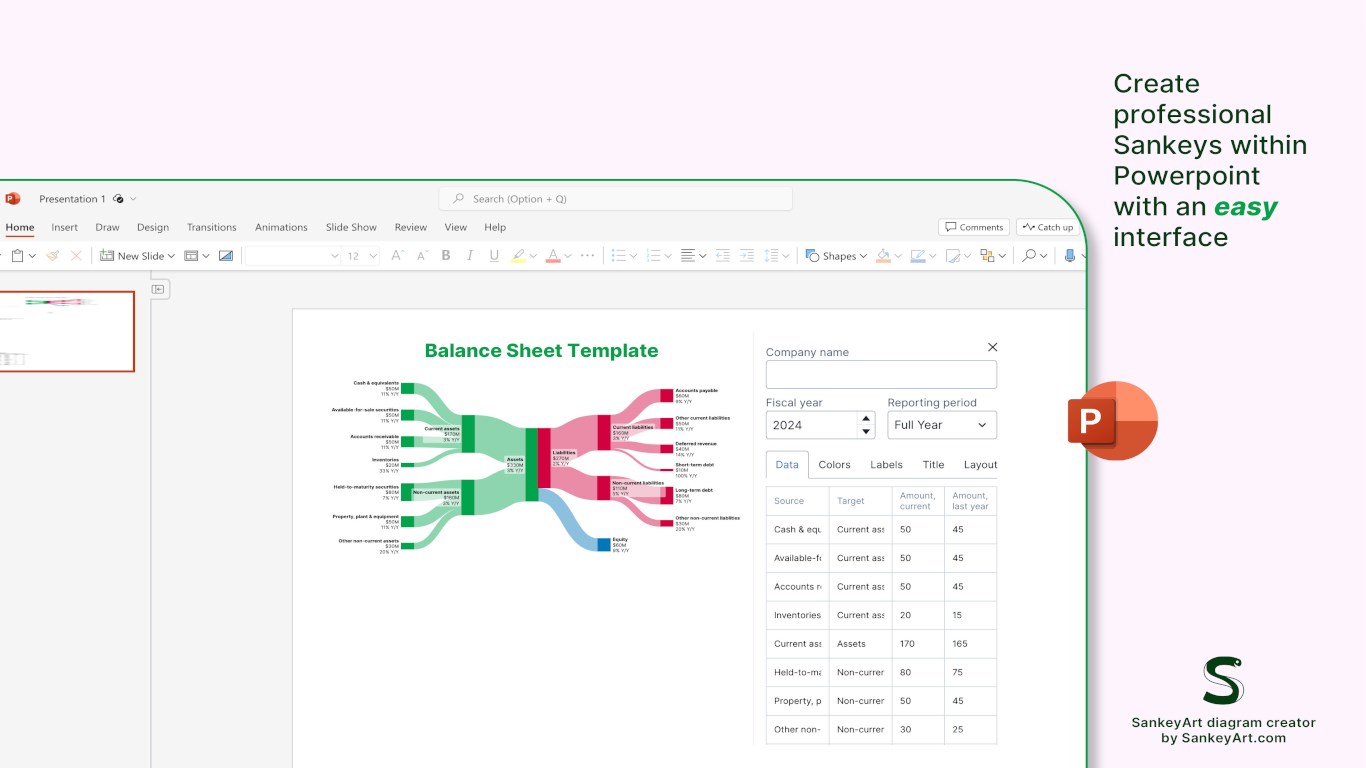Select the Colors tab in Sankey panel
Image resolution: width=1366 pixels, height=768 pixels.
coord(834,464)
